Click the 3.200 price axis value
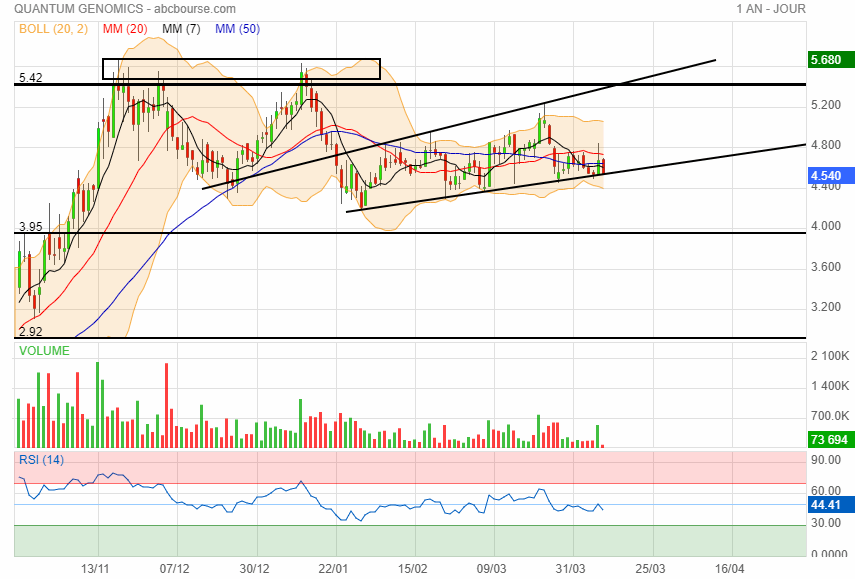Screen dimensions: 855x579 coord(826,307)
